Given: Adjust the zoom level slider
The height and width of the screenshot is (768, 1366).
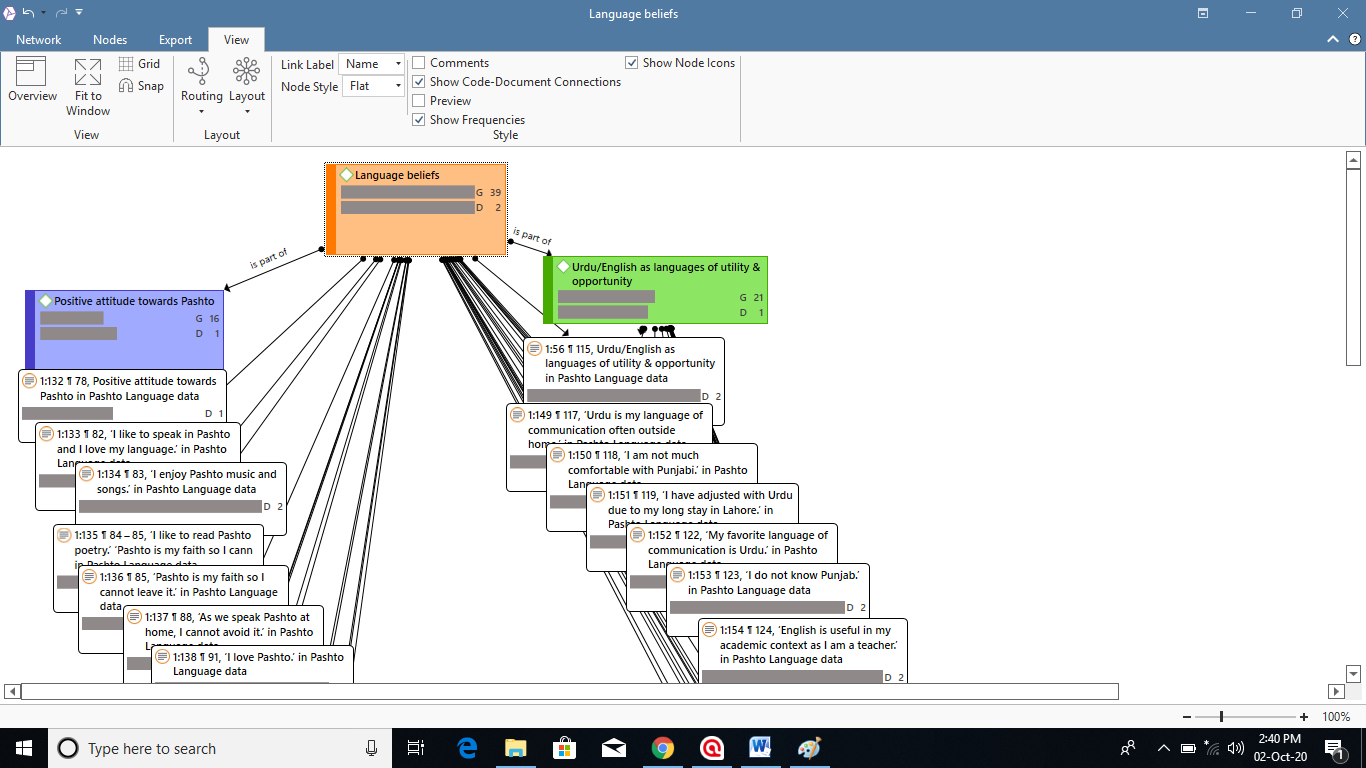Looking at the screenshot, I should pyautogui.click(x=1221, y=717).
